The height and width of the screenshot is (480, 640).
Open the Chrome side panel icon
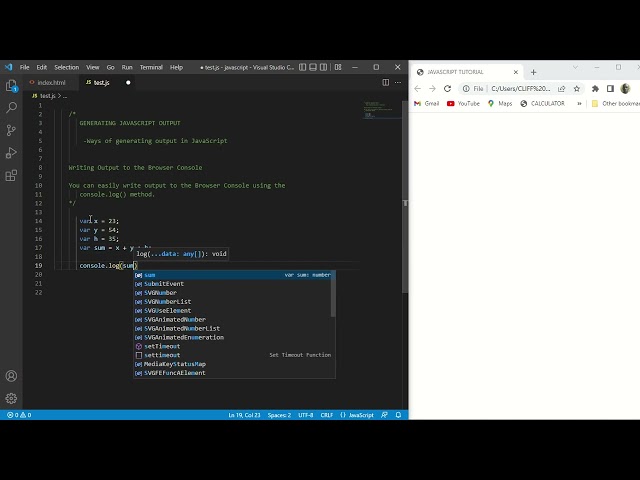coord(610,89)
